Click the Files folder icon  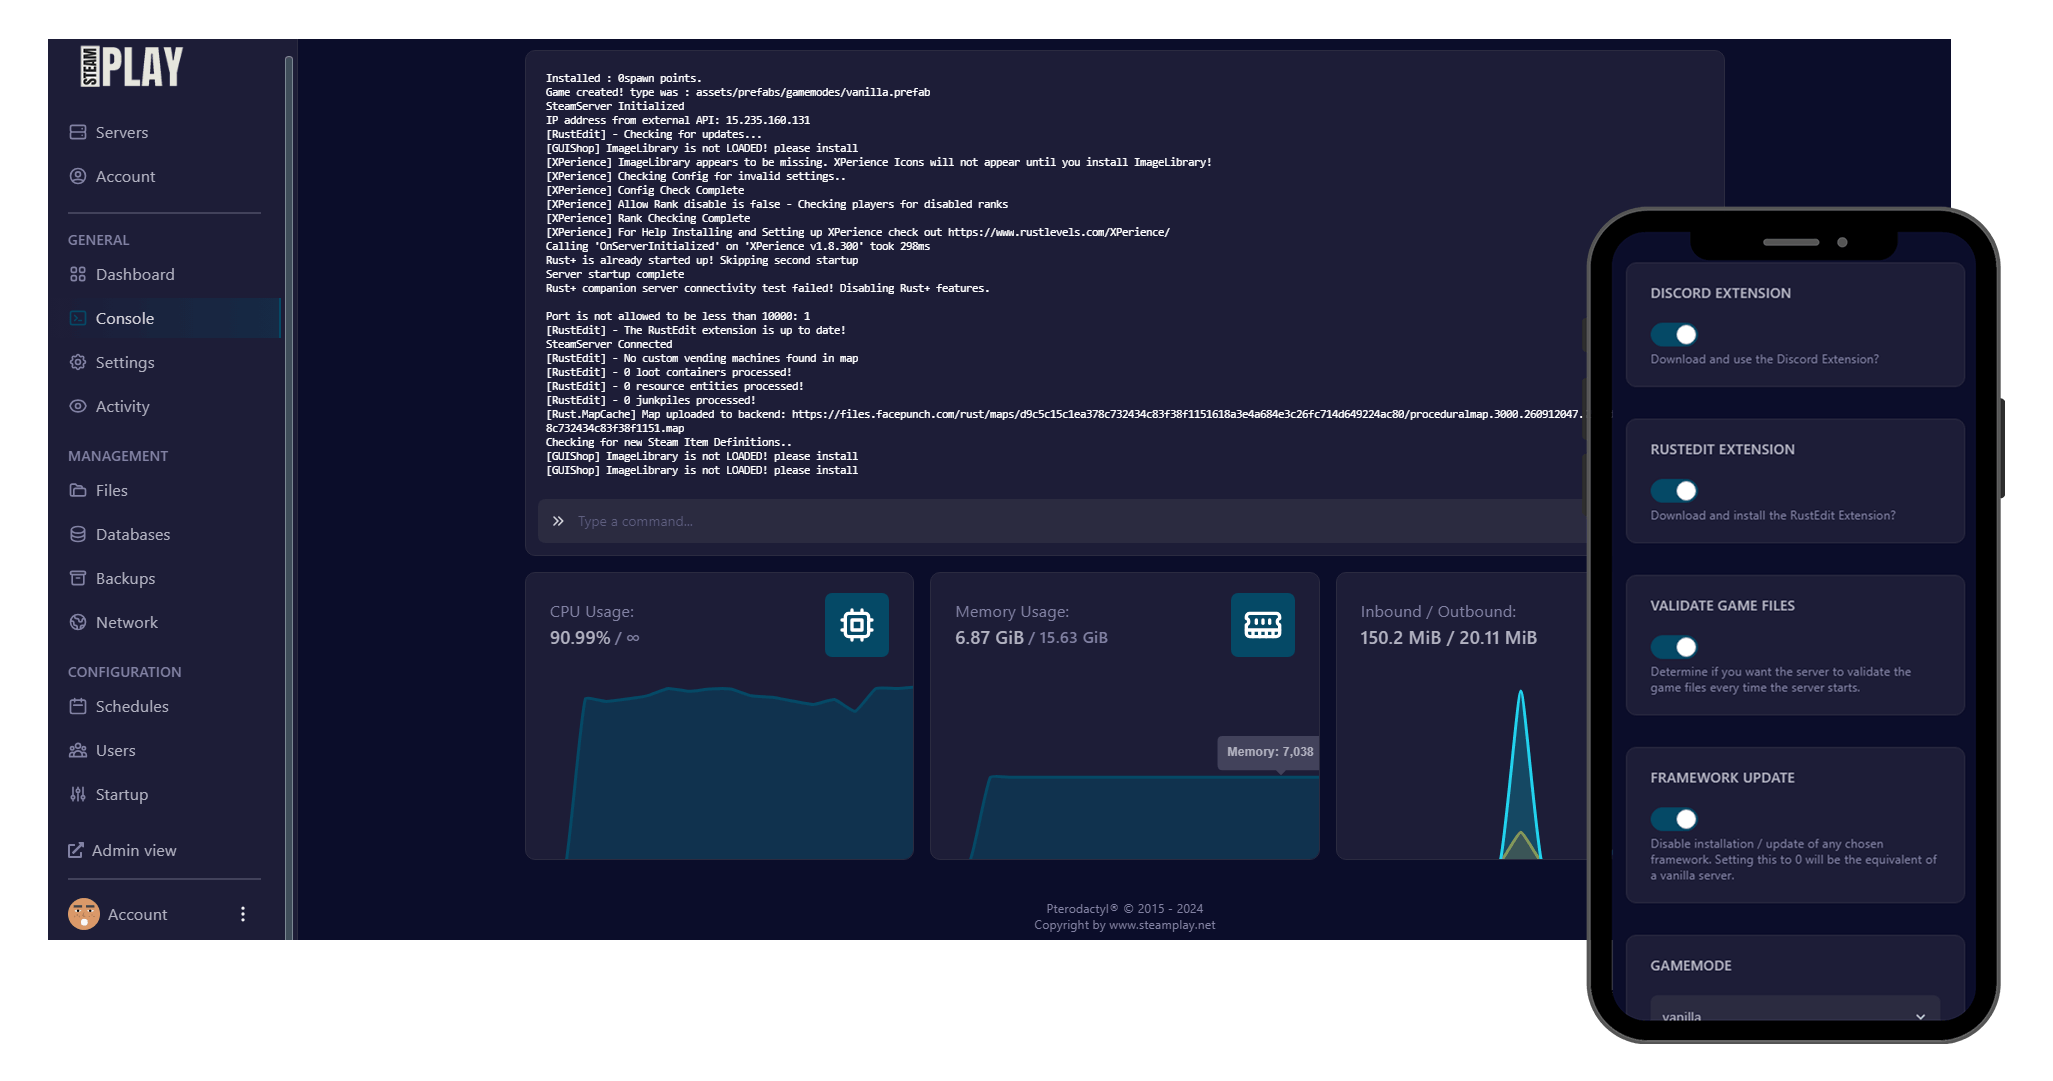tap(78, 490)
